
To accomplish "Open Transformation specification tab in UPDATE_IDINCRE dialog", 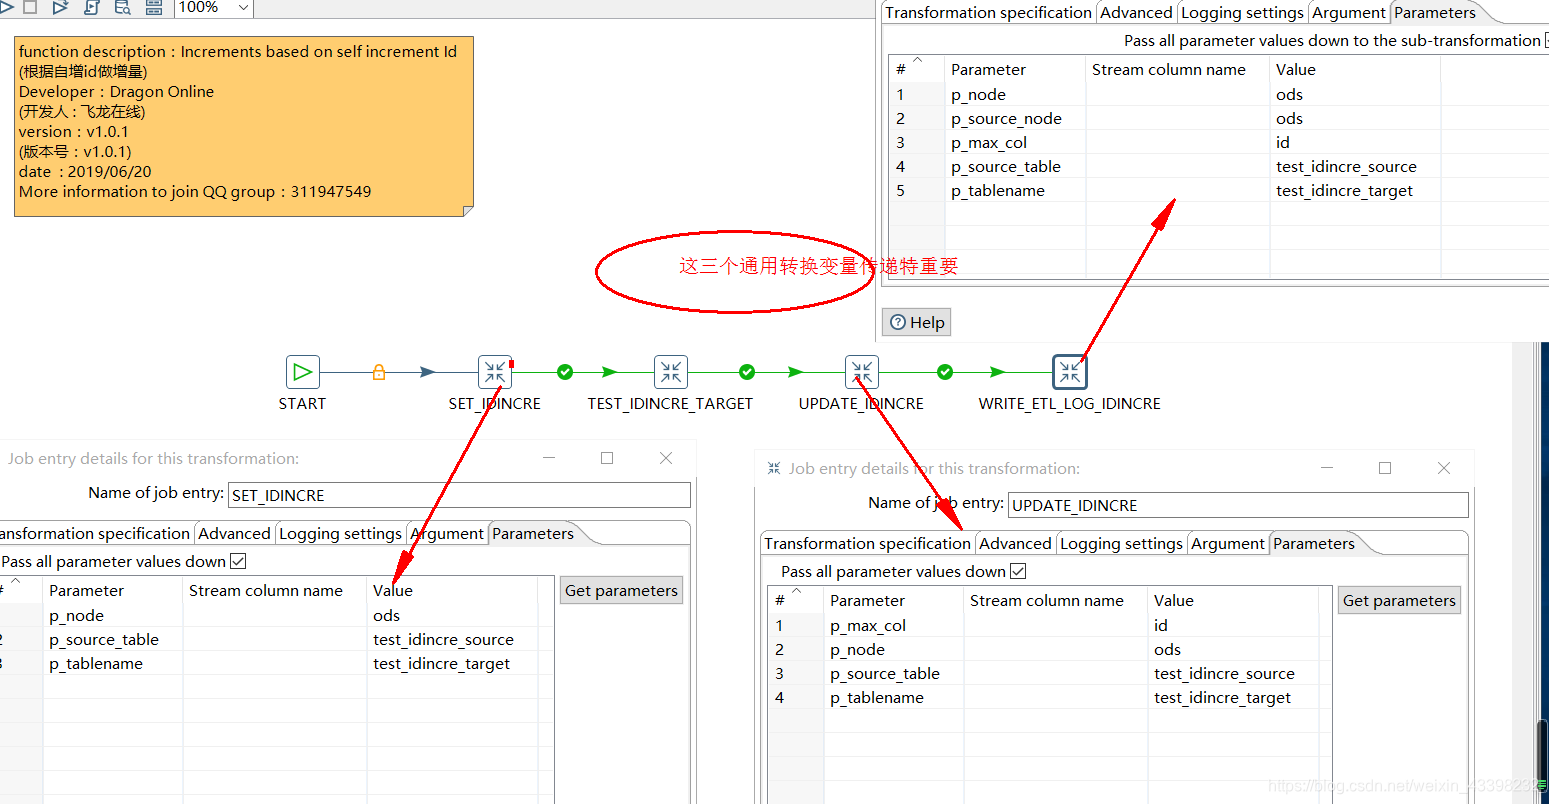I will 867,544.
